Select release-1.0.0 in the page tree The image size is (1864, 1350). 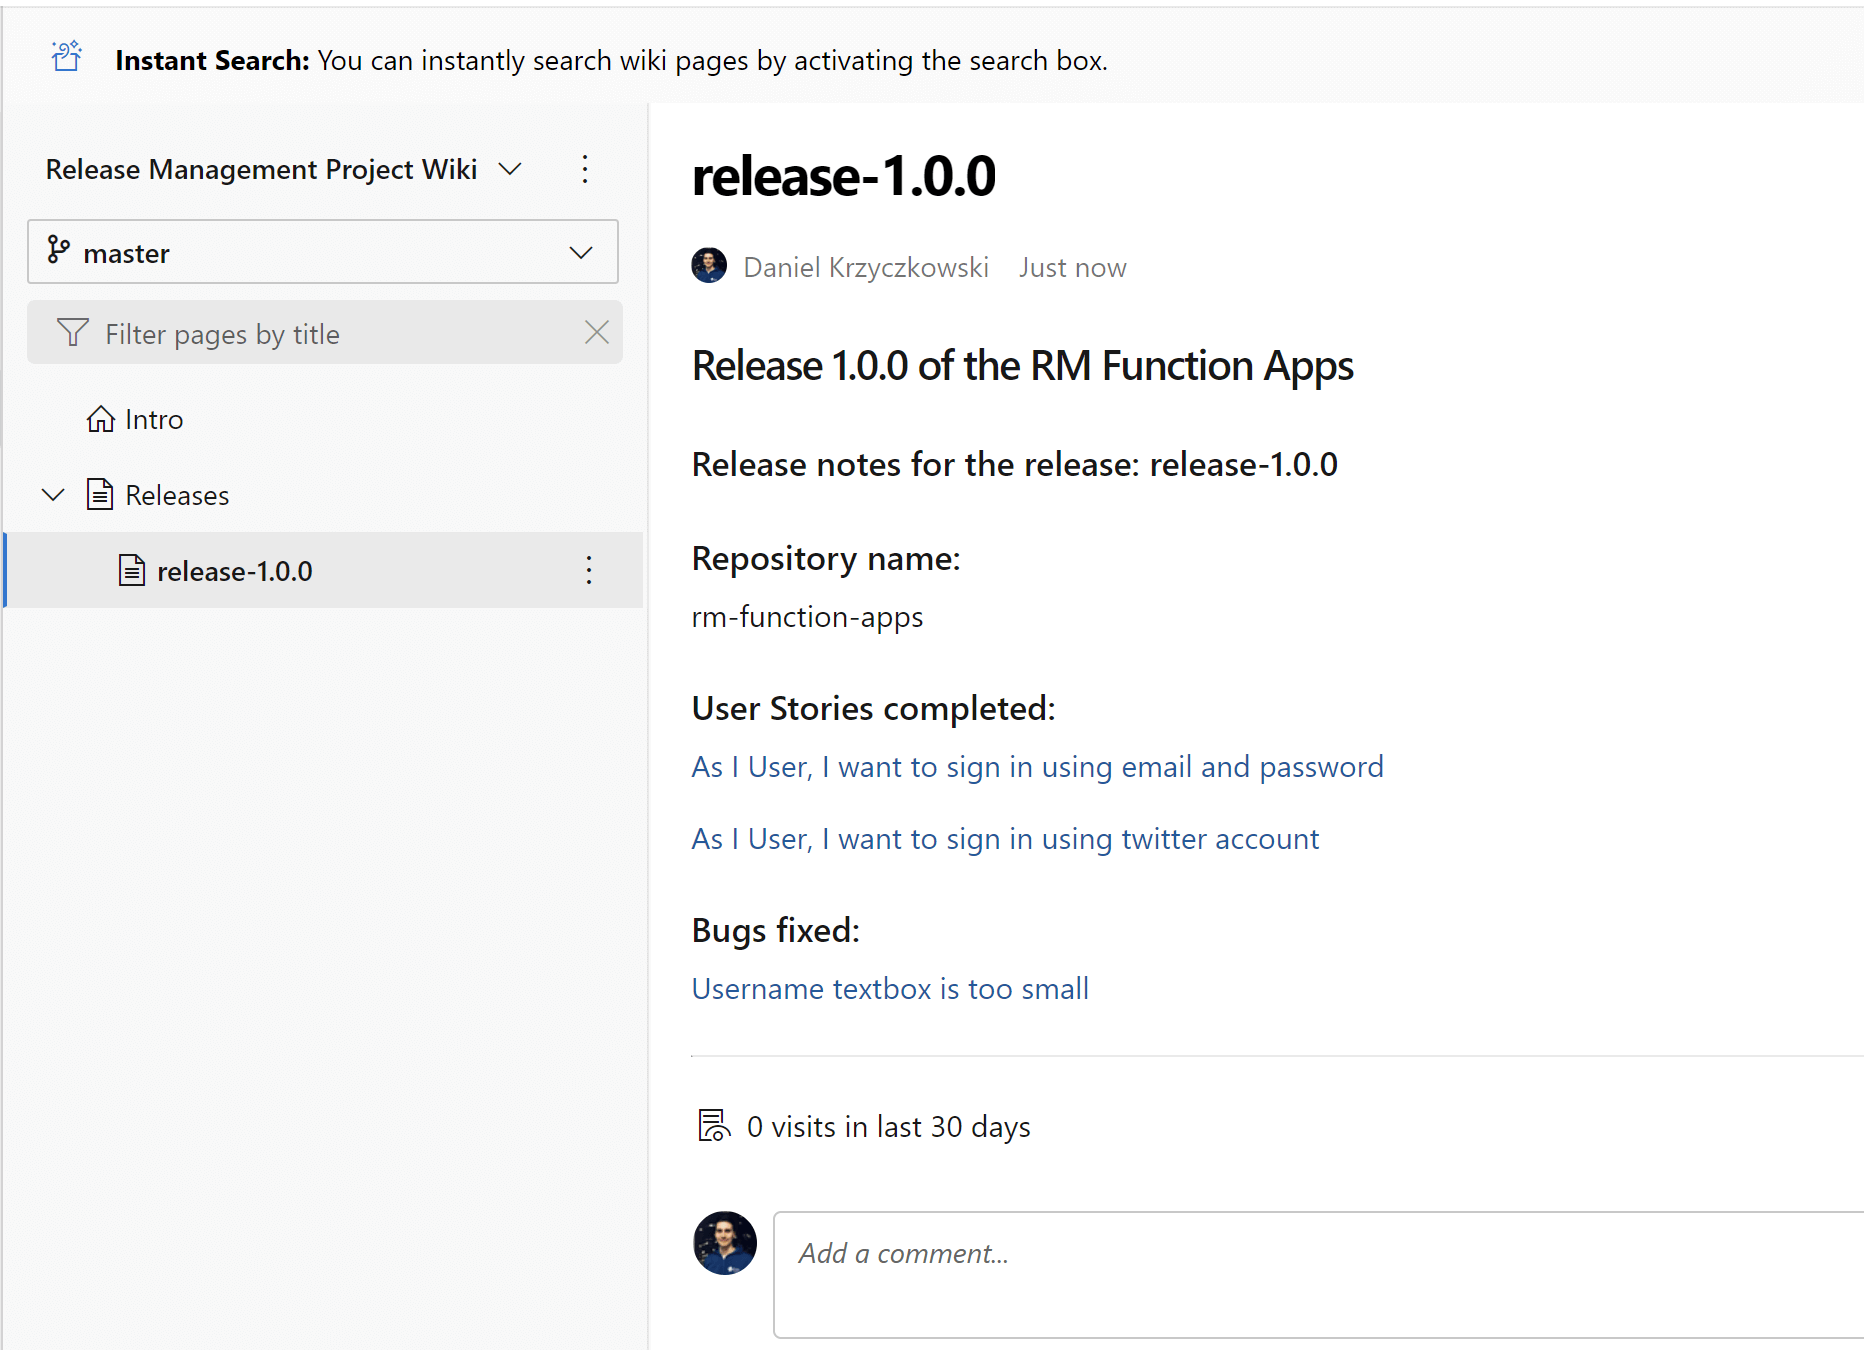(x=235, y=571)
